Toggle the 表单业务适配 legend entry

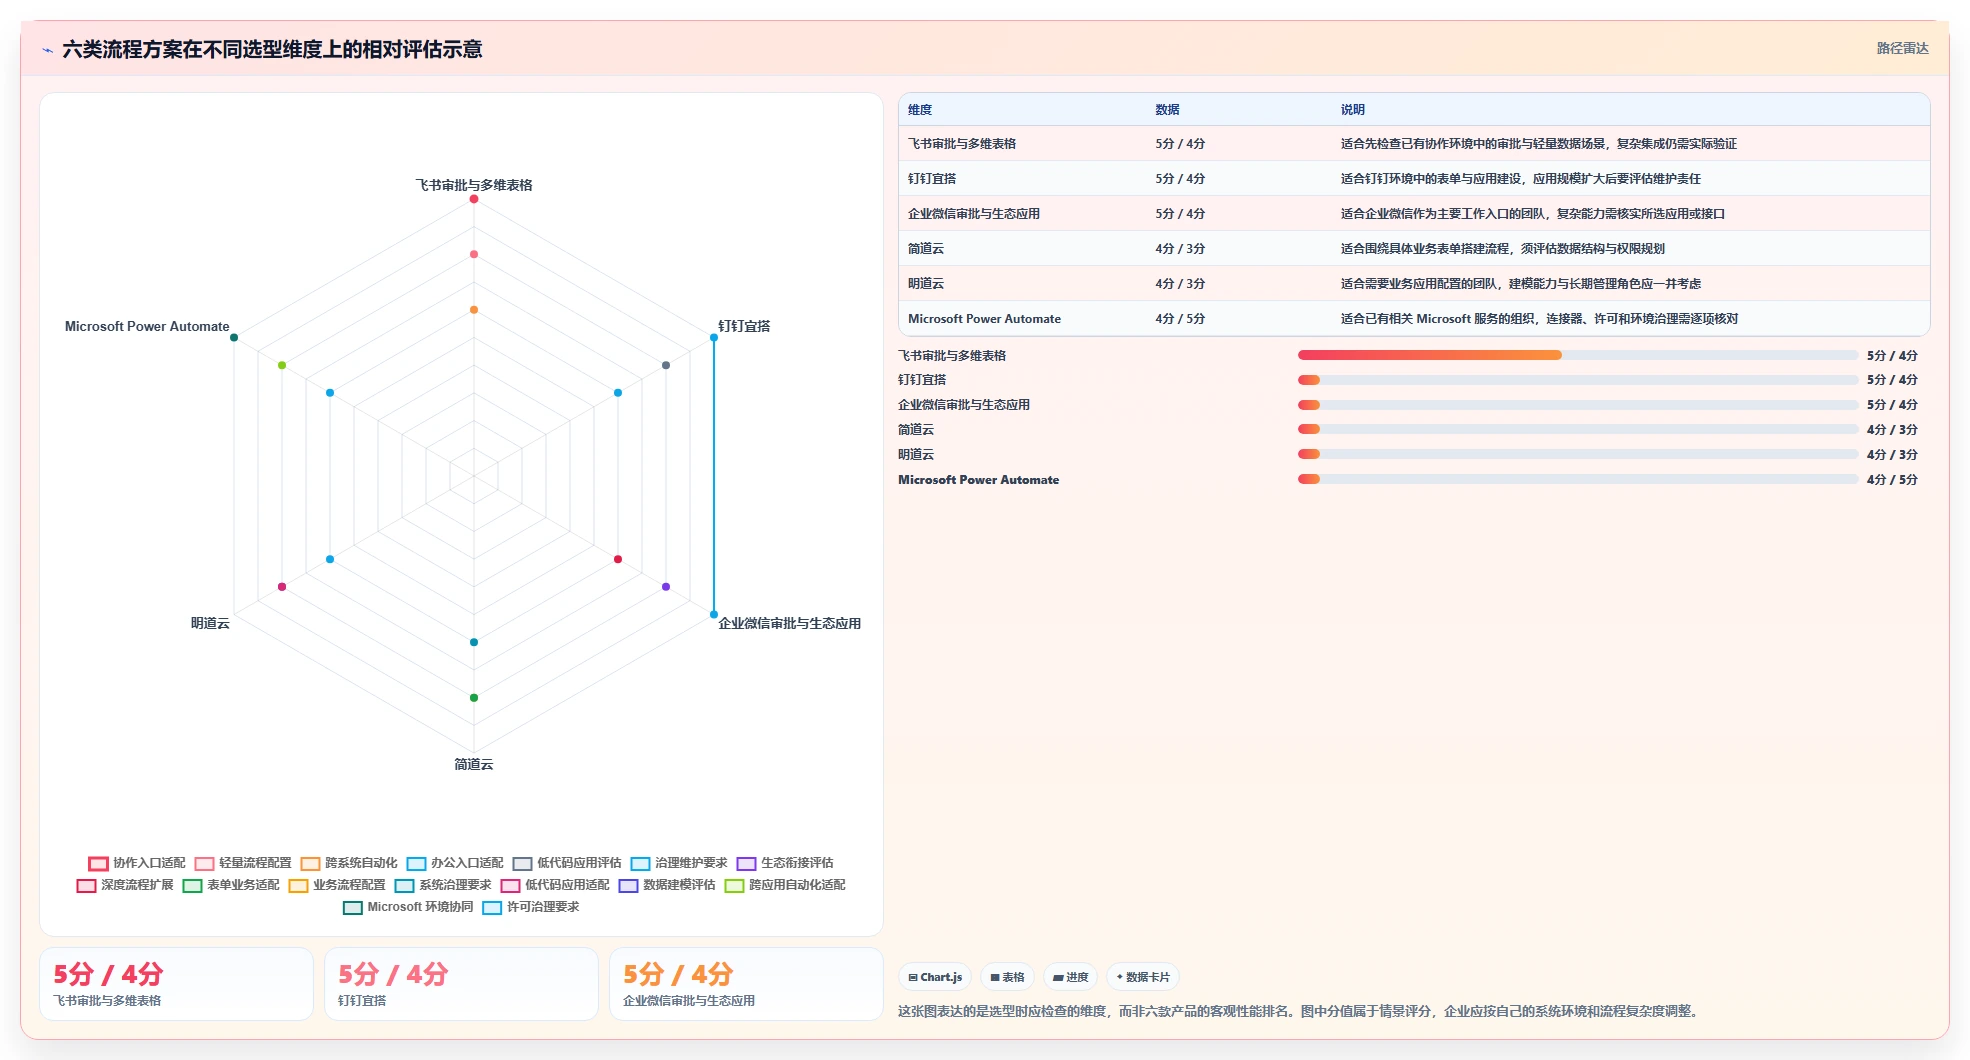click(231, 885)
